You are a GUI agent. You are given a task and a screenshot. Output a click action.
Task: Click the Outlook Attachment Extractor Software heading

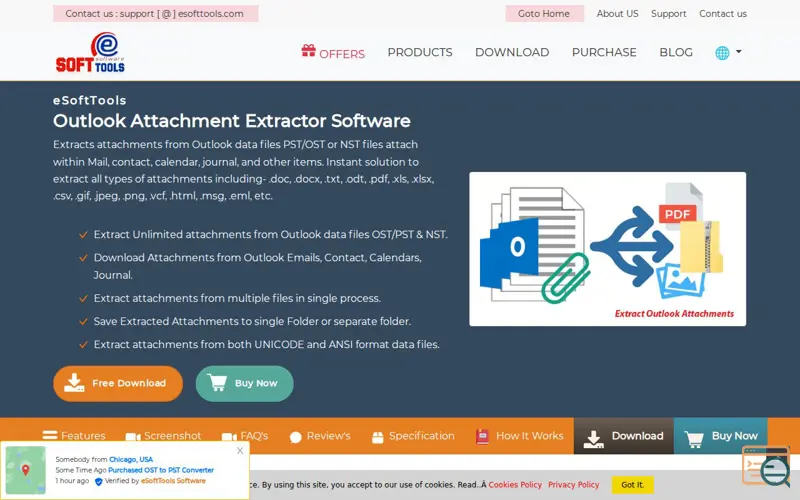coord(232,121)
